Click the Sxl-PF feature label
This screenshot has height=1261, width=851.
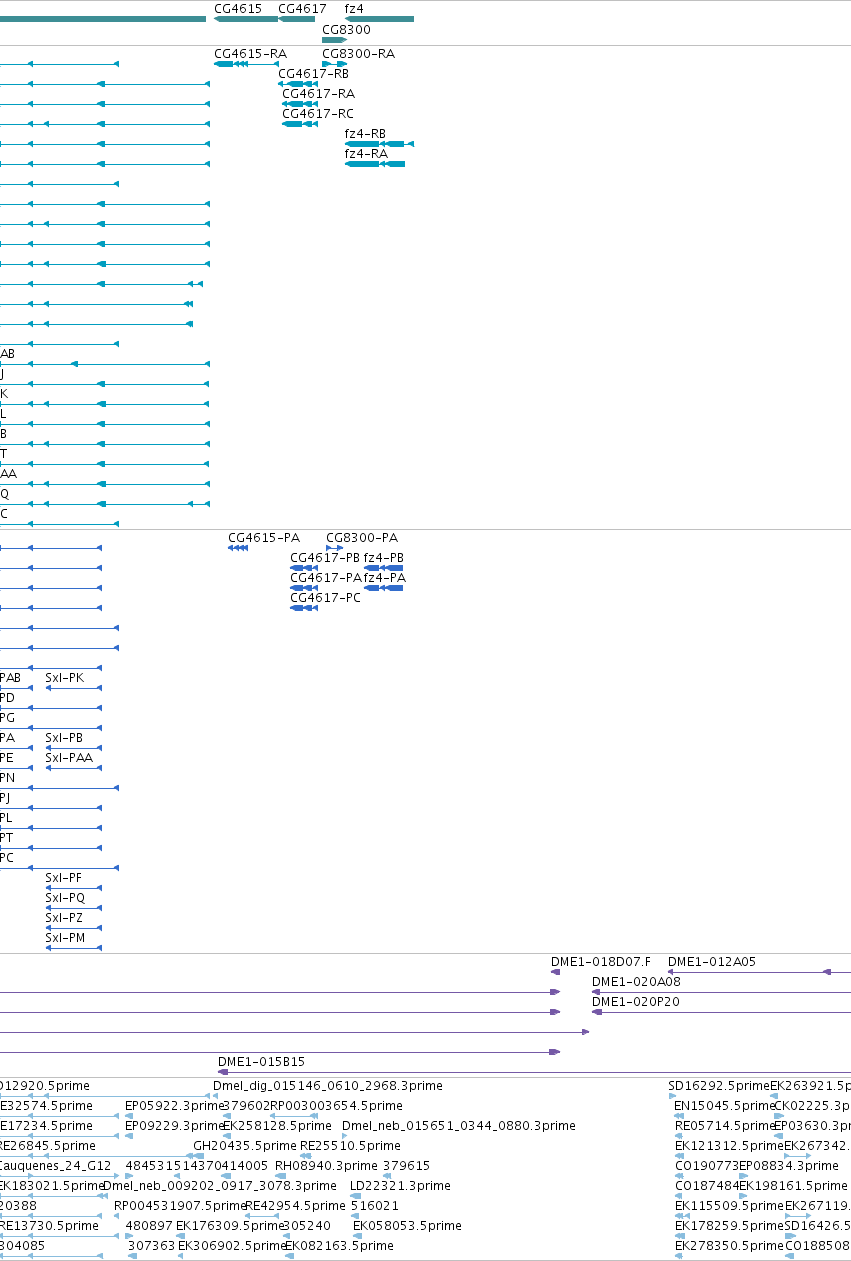click(x=64, y=878)
